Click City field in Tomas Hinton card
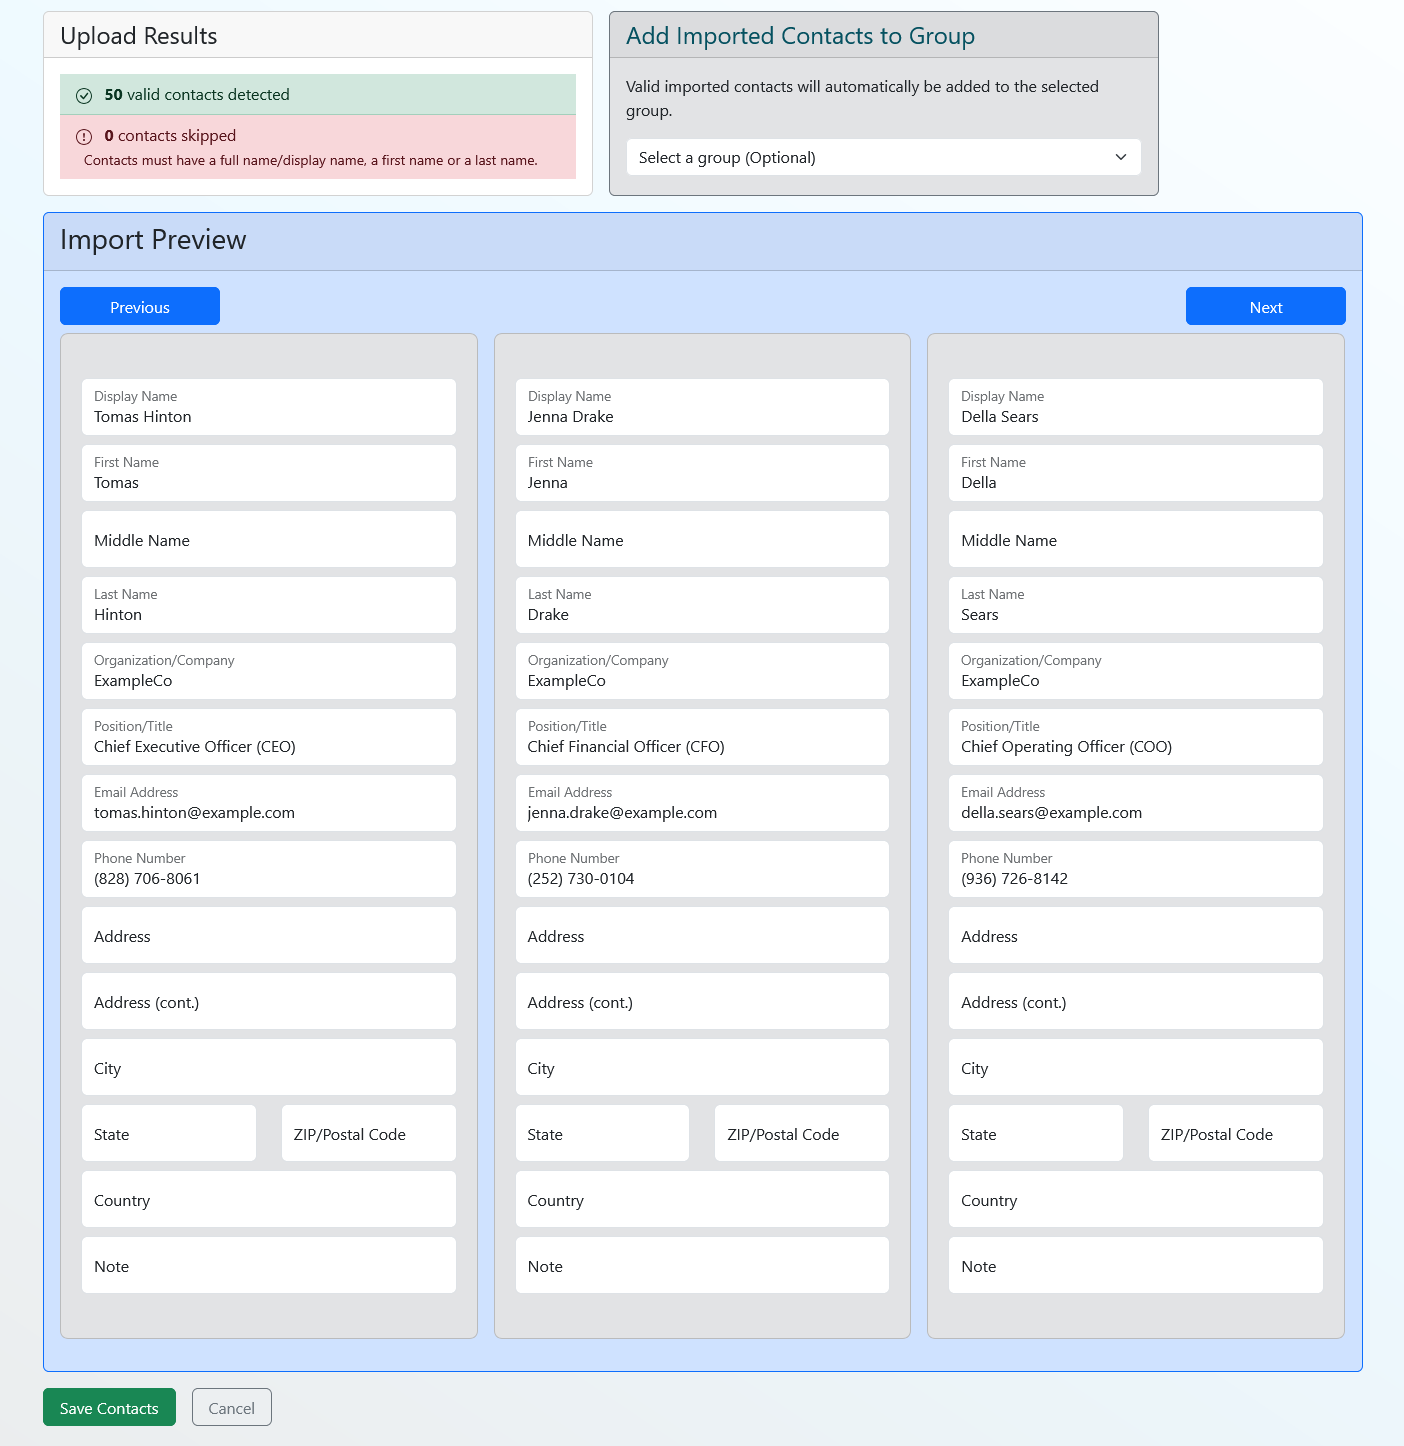The image size is (1404, 1446). pos(269,1067)
